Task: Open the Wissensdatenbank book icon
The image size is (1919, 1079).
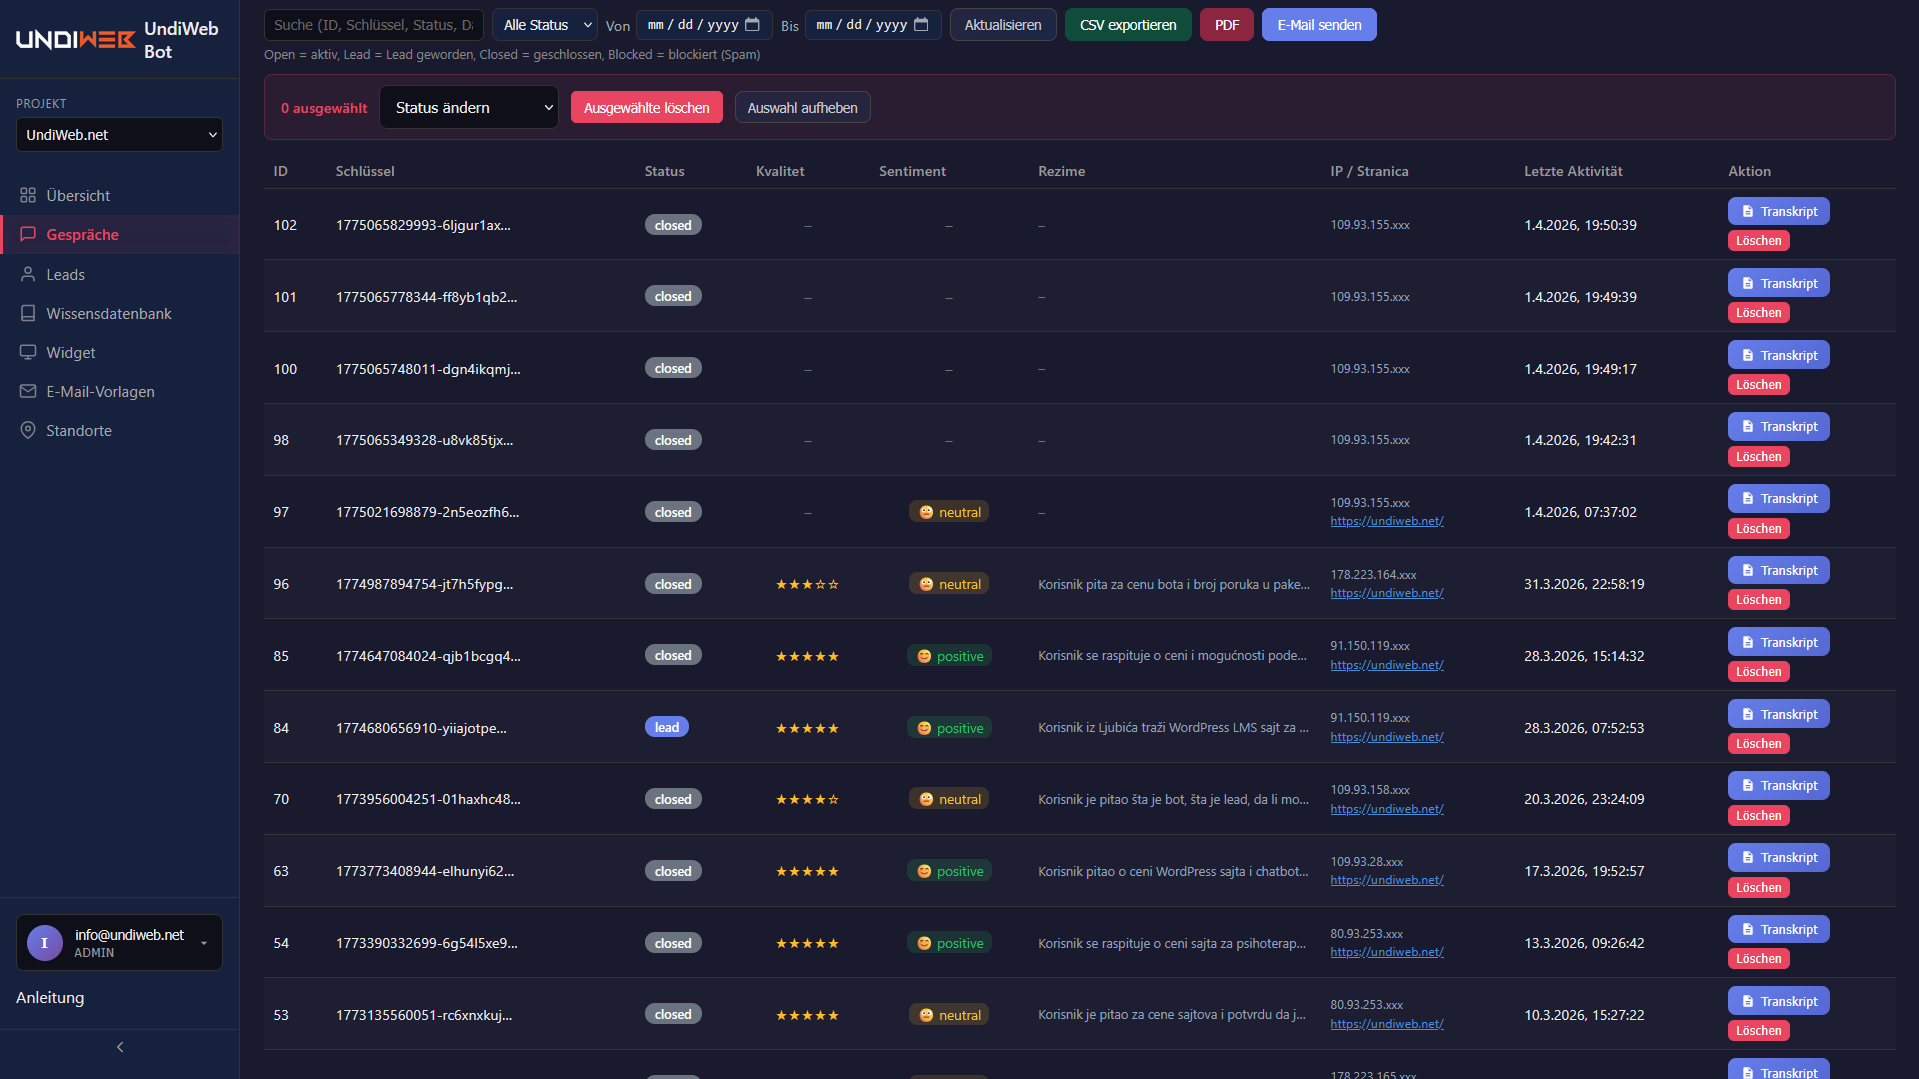Action: pyautogui.click(x=27, y=313)
